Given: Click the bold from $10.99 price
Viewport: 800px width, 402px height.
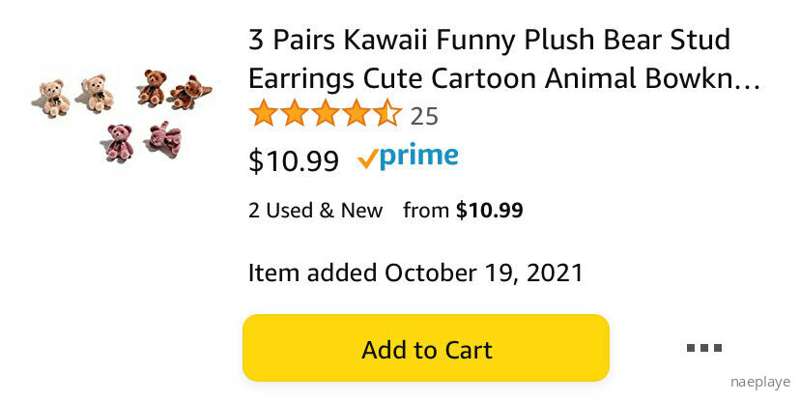Looking at the screenshot, I should pyautogui.click(x=489, y=210).
